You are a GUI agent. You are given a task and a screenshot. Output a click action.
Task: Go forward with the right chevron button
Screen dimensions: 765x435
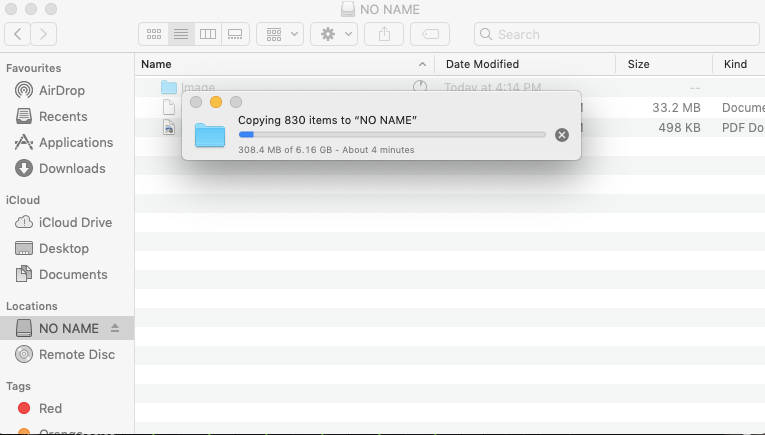point(44,34)
